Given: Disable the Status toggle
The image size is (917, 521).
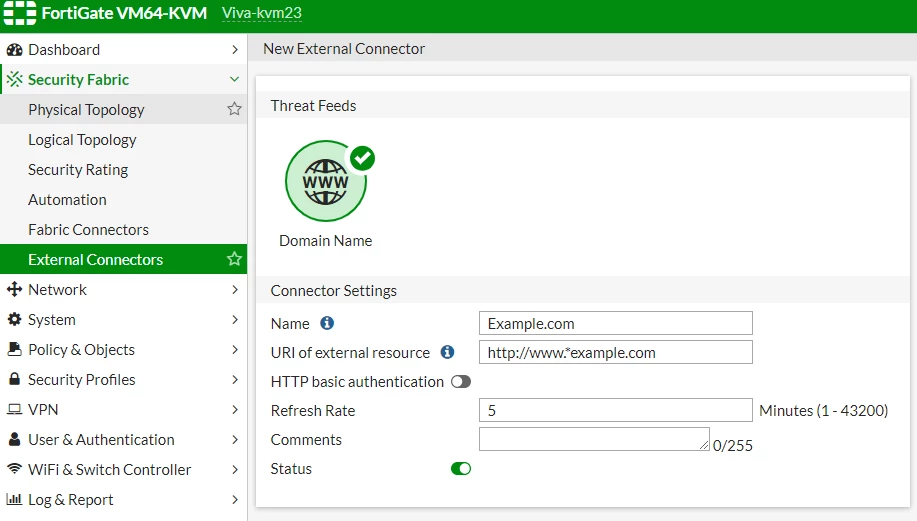Looking at the screenshot, I should coord(461,468).
